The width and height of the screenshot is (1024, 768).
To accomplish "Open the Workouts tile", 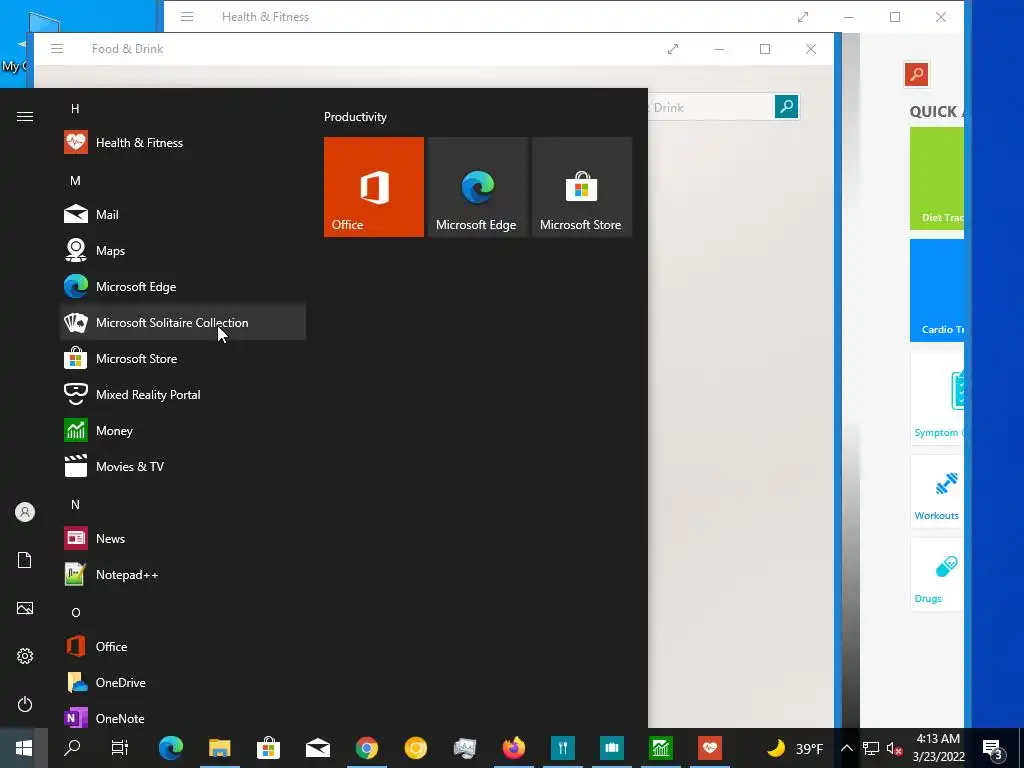I will pos(936,492).
